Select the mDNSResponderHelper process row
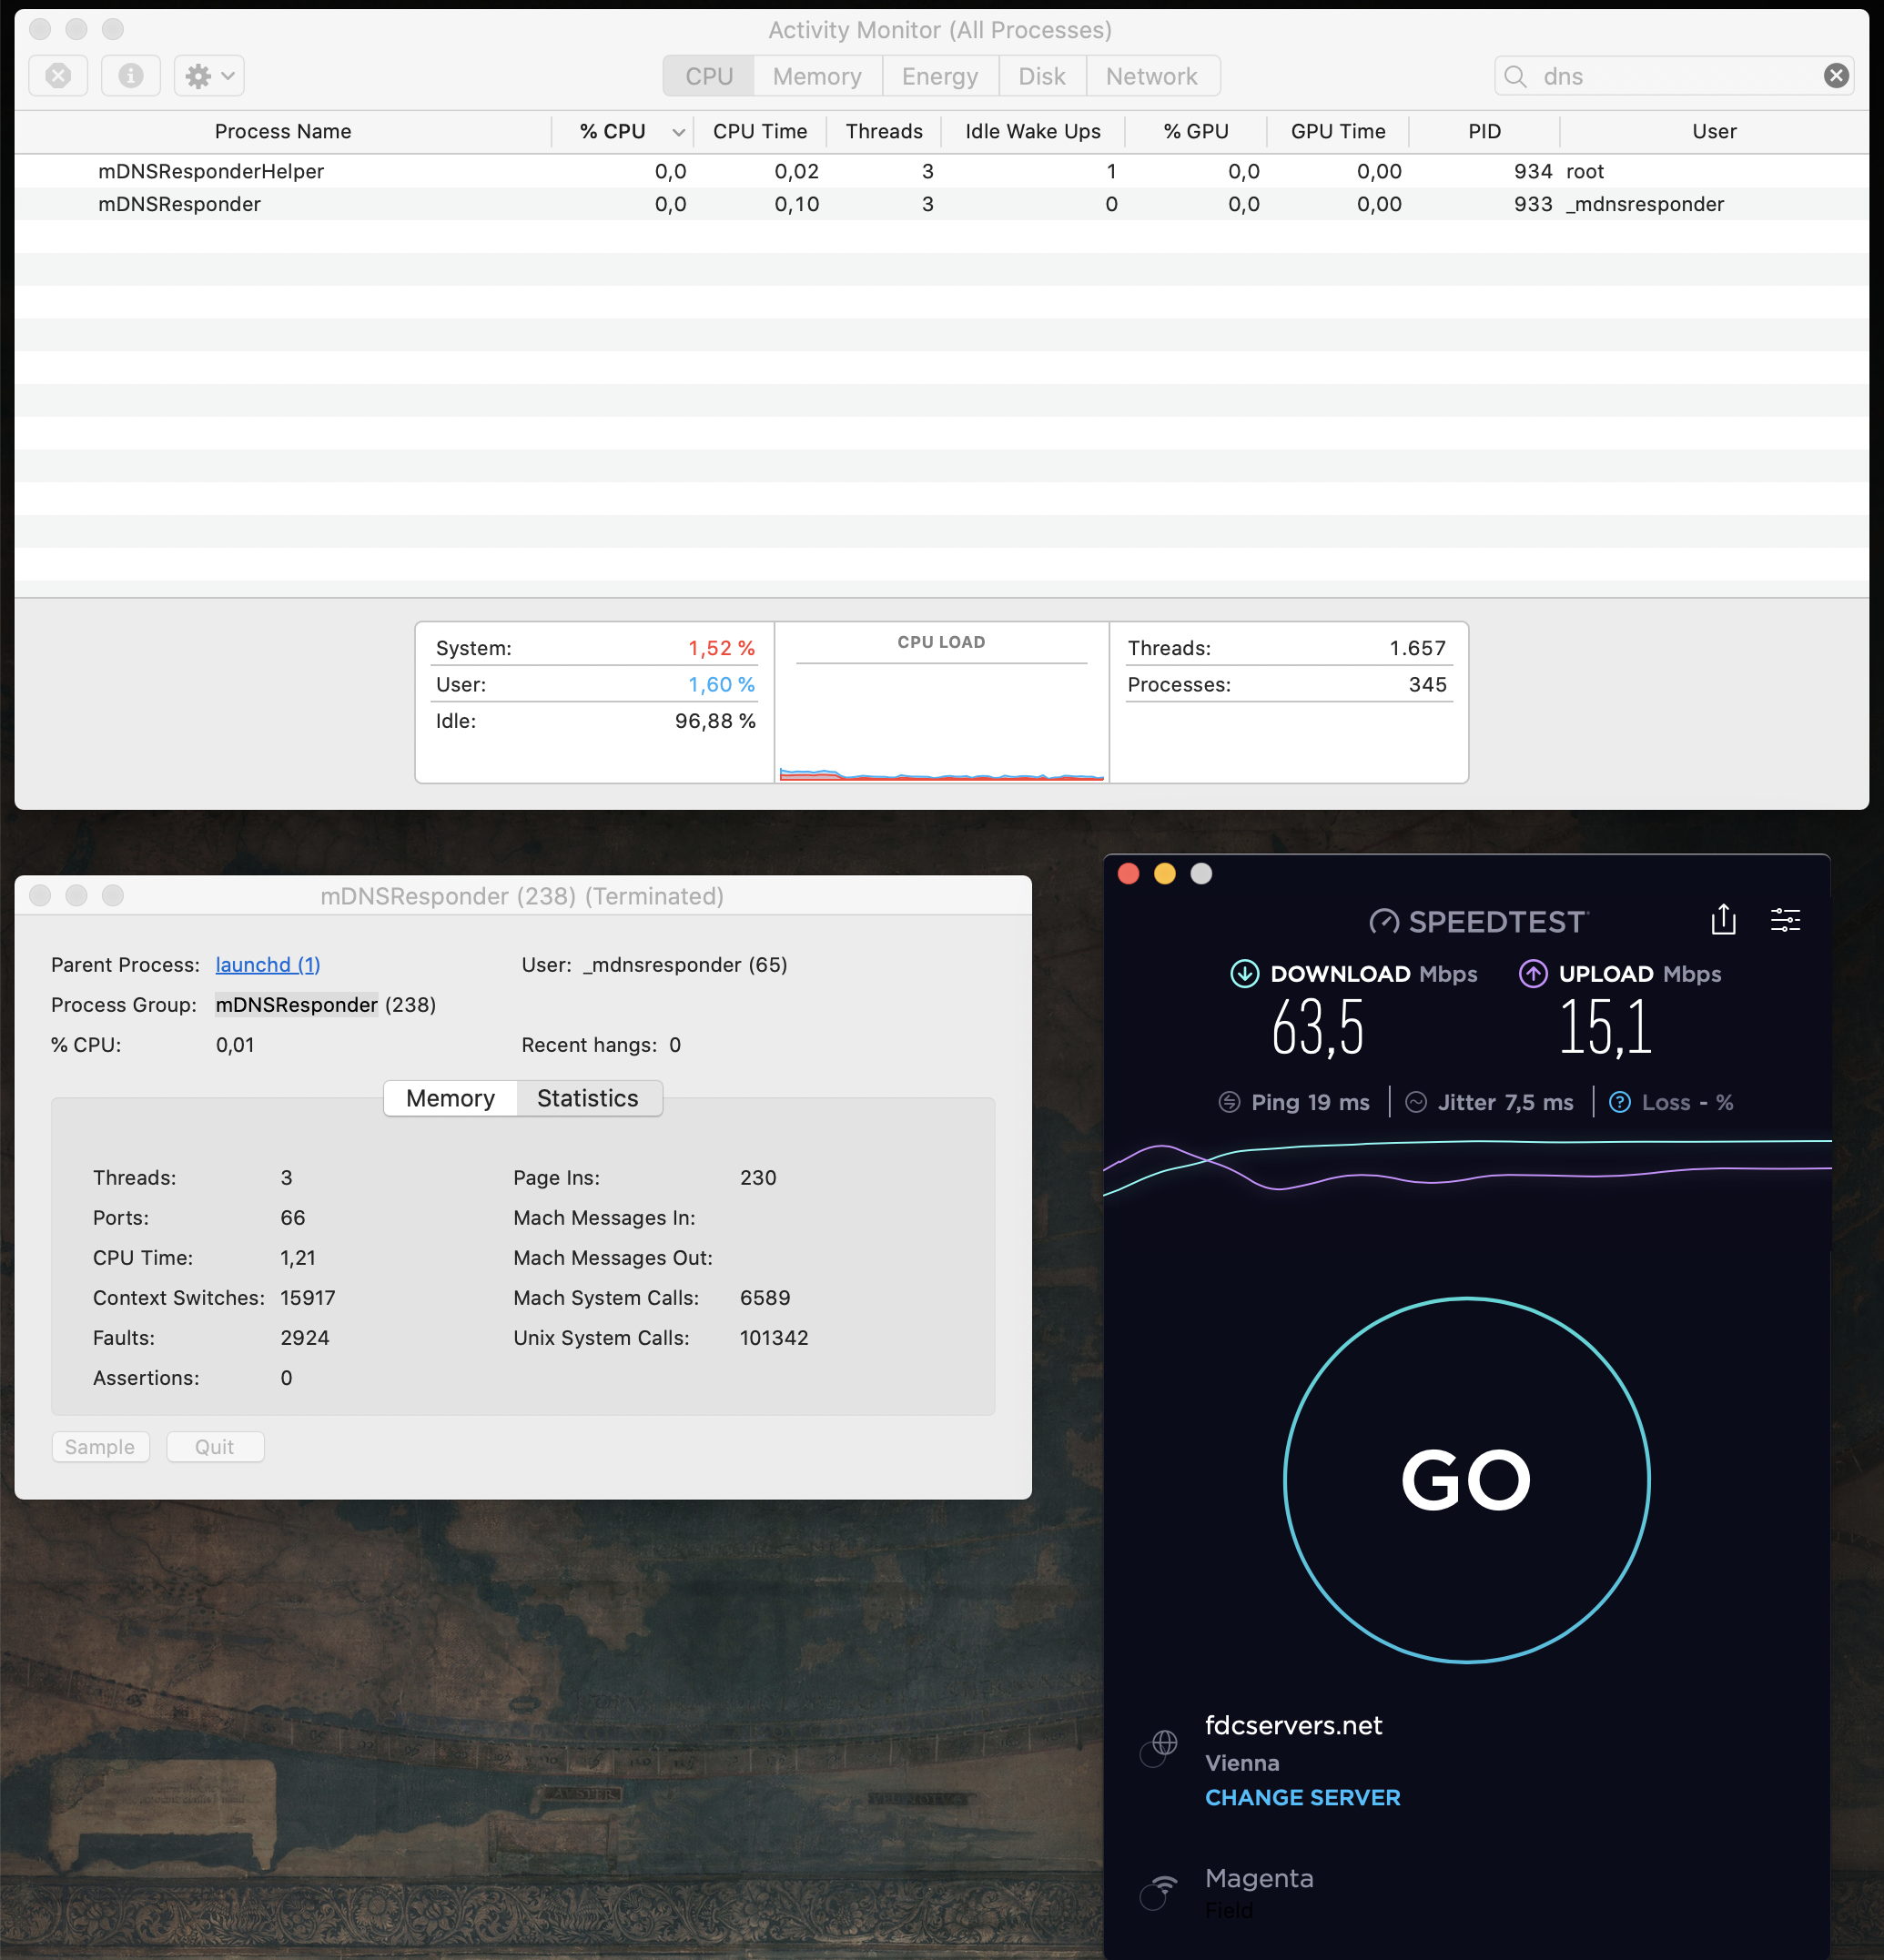 [x=211, y=171]
